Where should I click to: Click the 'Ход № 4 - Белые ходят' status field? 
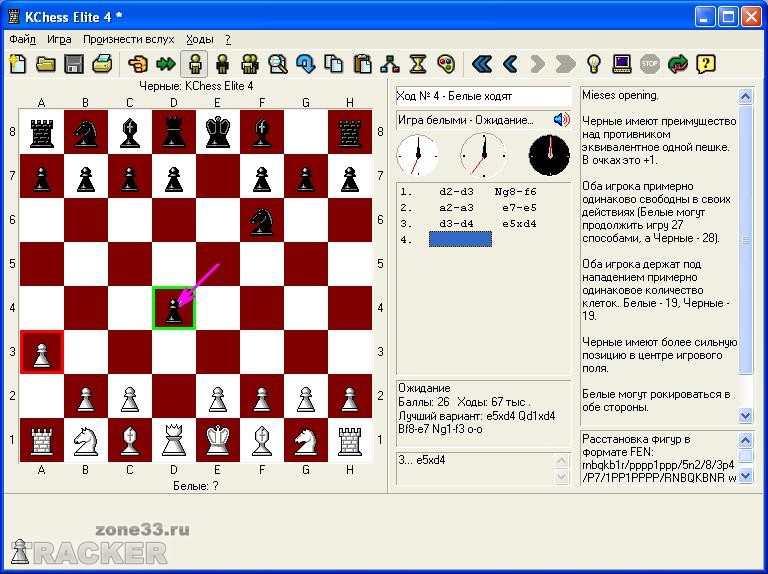pos(483,96)
